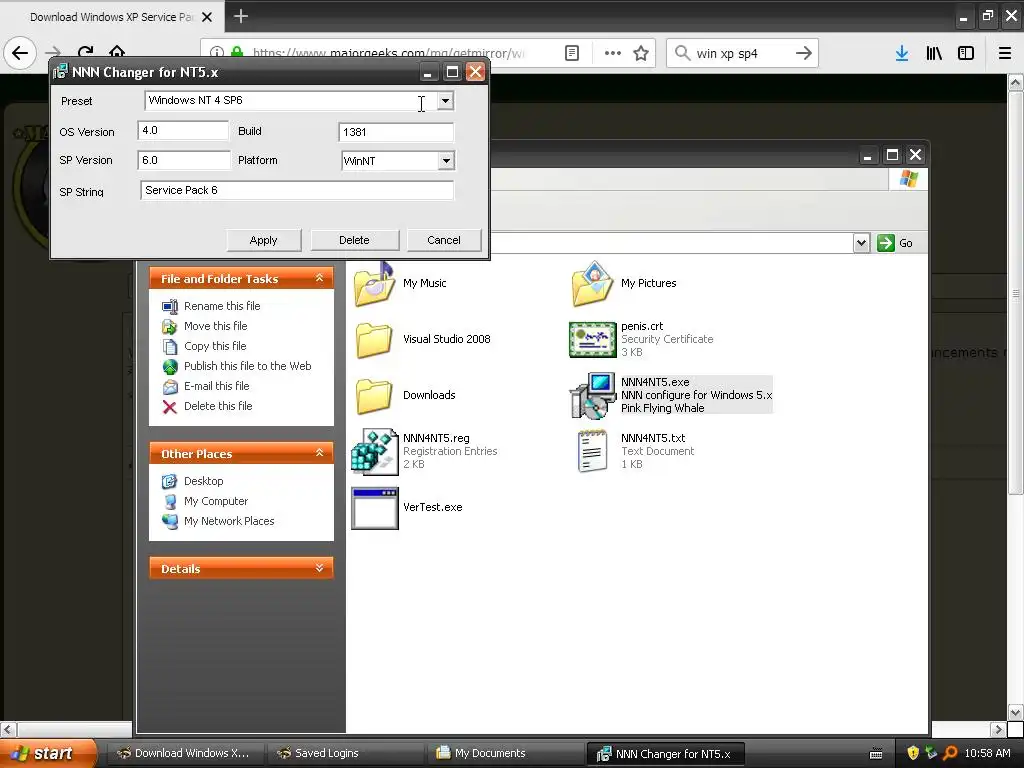Cancel the NNN Changer dialog

[x=444, y=240]
